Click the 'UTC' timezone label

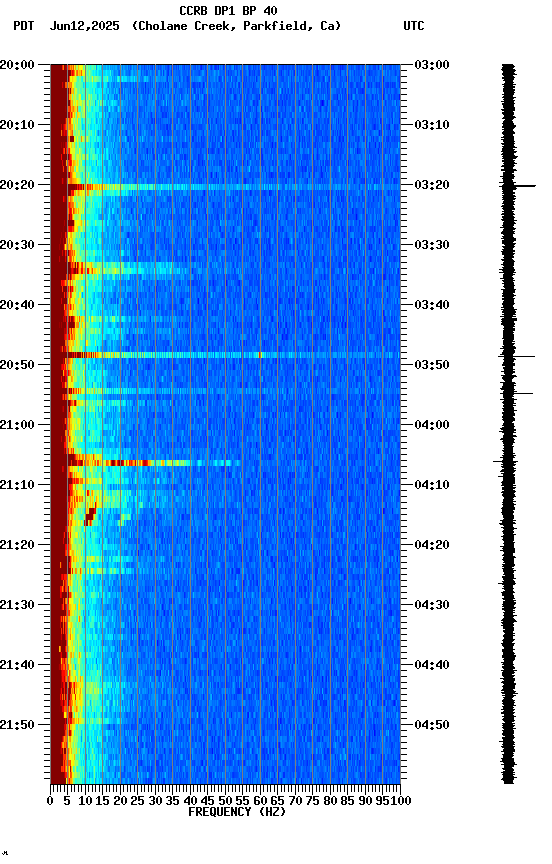(x=414, y=26)
